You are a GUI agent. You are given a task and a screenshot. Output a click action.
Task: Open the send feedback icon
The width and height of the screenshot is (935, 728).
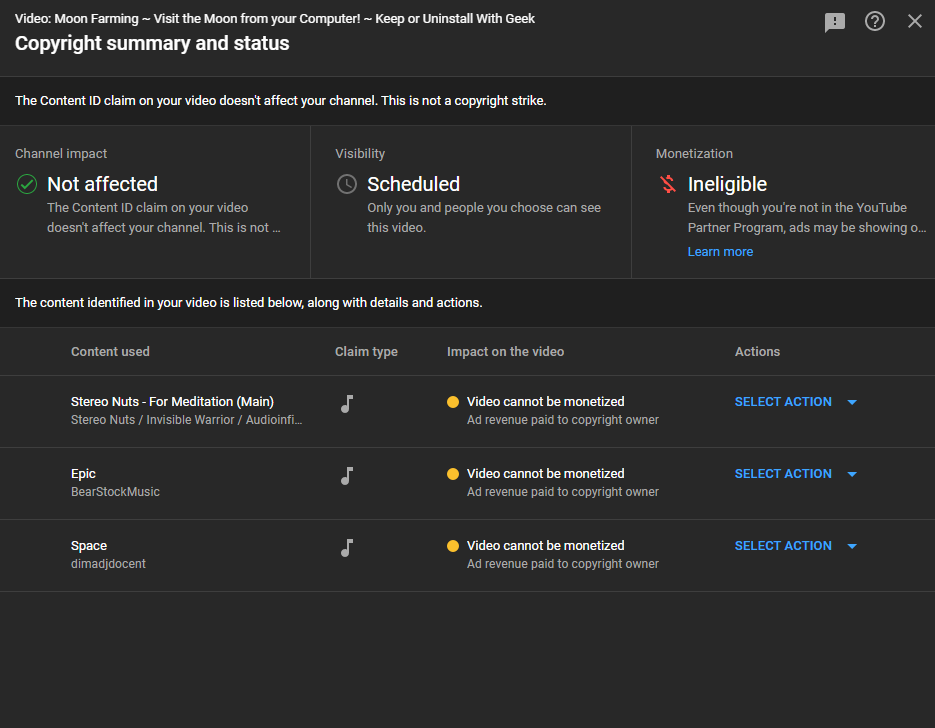tap(835, 22)
